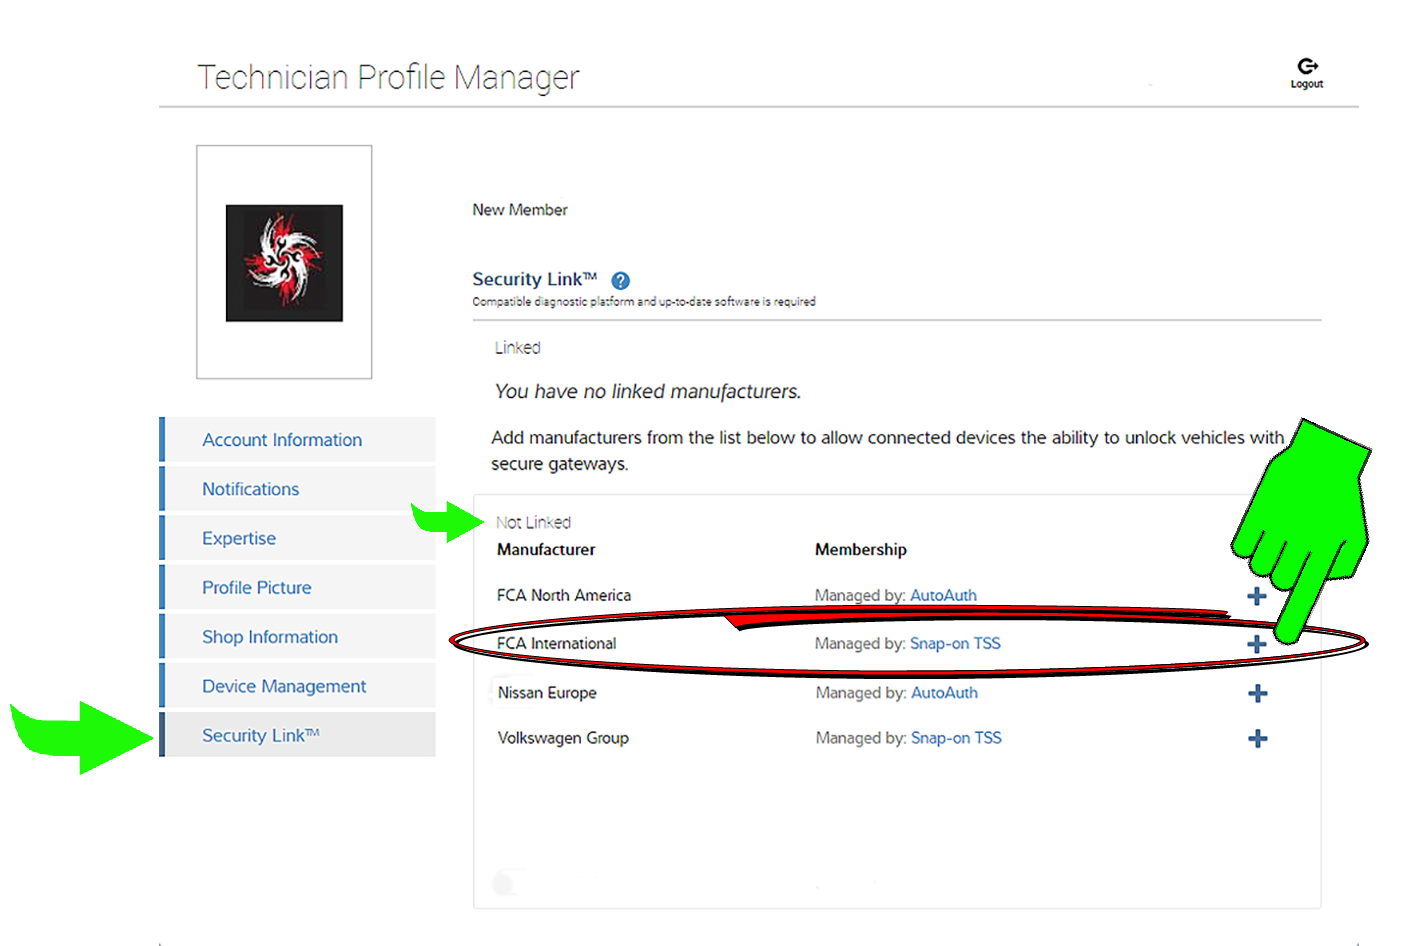Add FCA International with plus icon
The height and width of the screenshot is (946, 1415).
1257,644
